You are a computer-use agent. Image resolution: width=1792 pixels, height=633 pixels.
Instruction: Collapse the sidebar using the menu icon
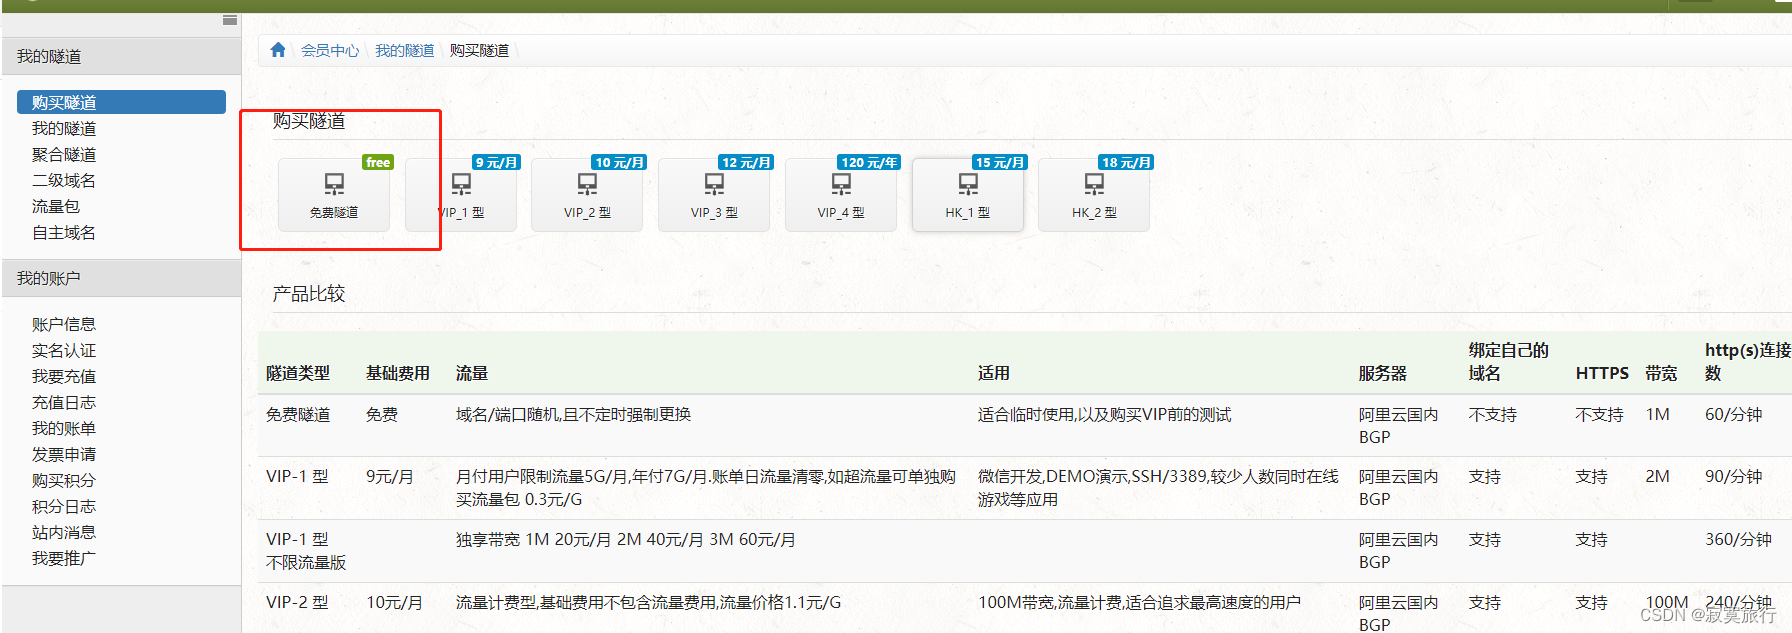coord(230,20)
